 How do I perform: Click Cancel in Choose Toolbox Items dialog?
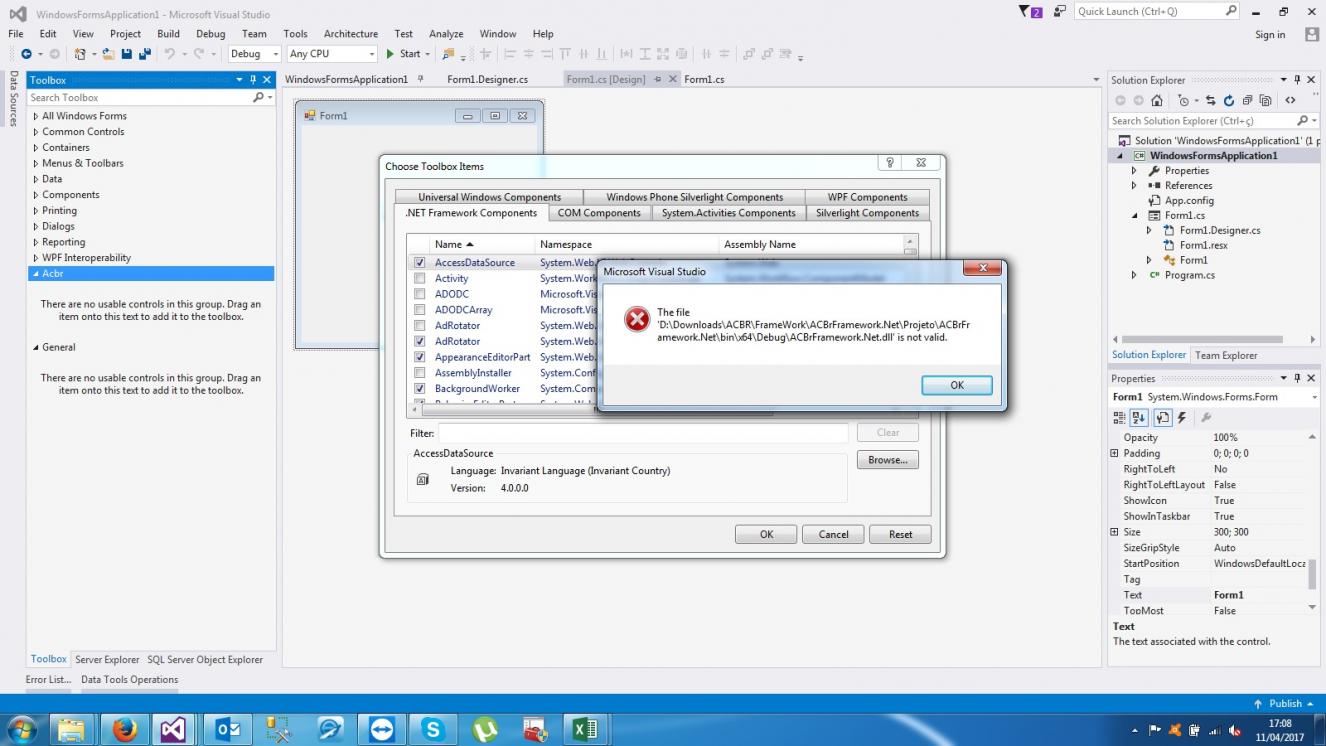(x=833, y=534)
